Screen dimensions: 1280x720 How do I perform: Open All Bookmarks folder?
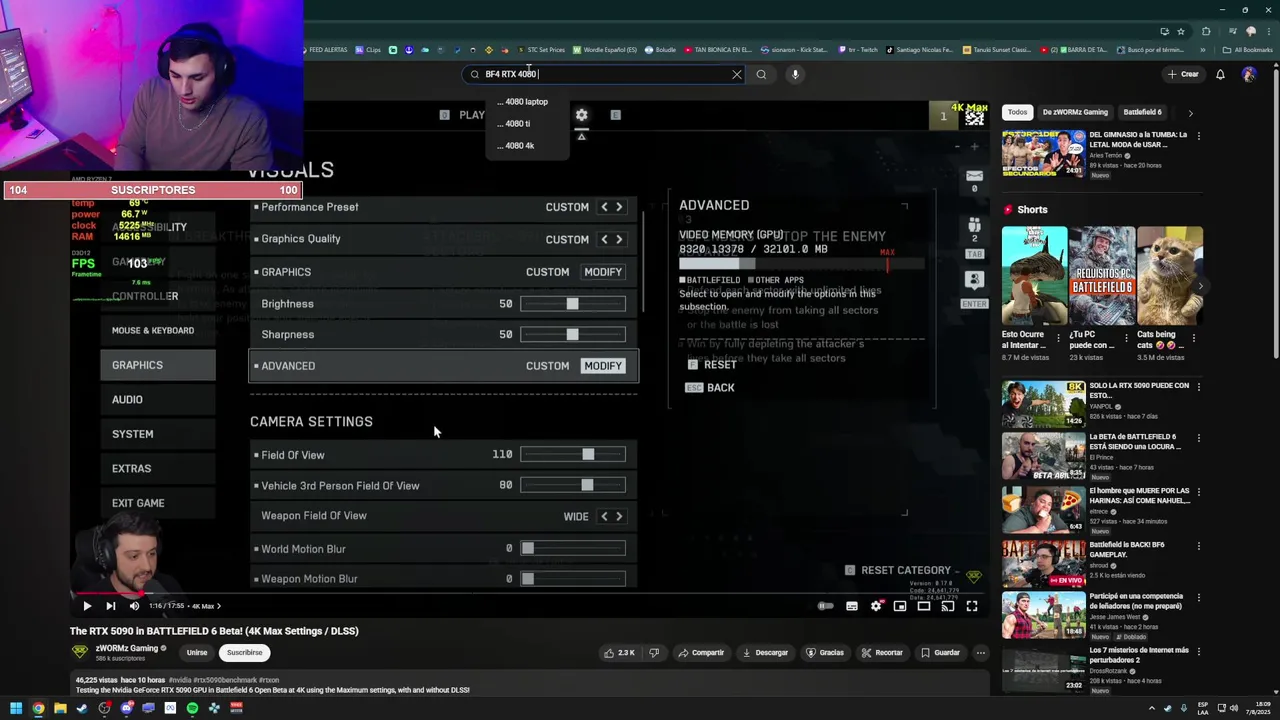1248,50
